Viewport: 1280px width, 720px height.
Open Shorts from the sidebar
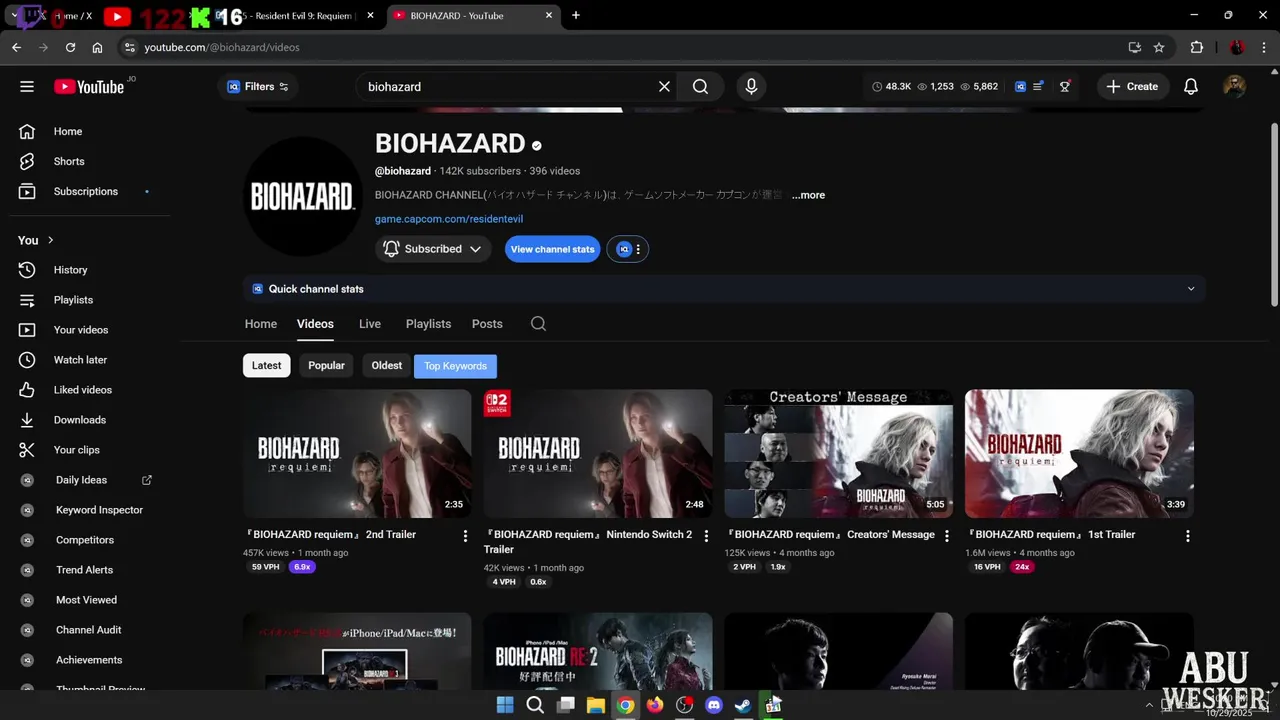[x=69, y=161]
